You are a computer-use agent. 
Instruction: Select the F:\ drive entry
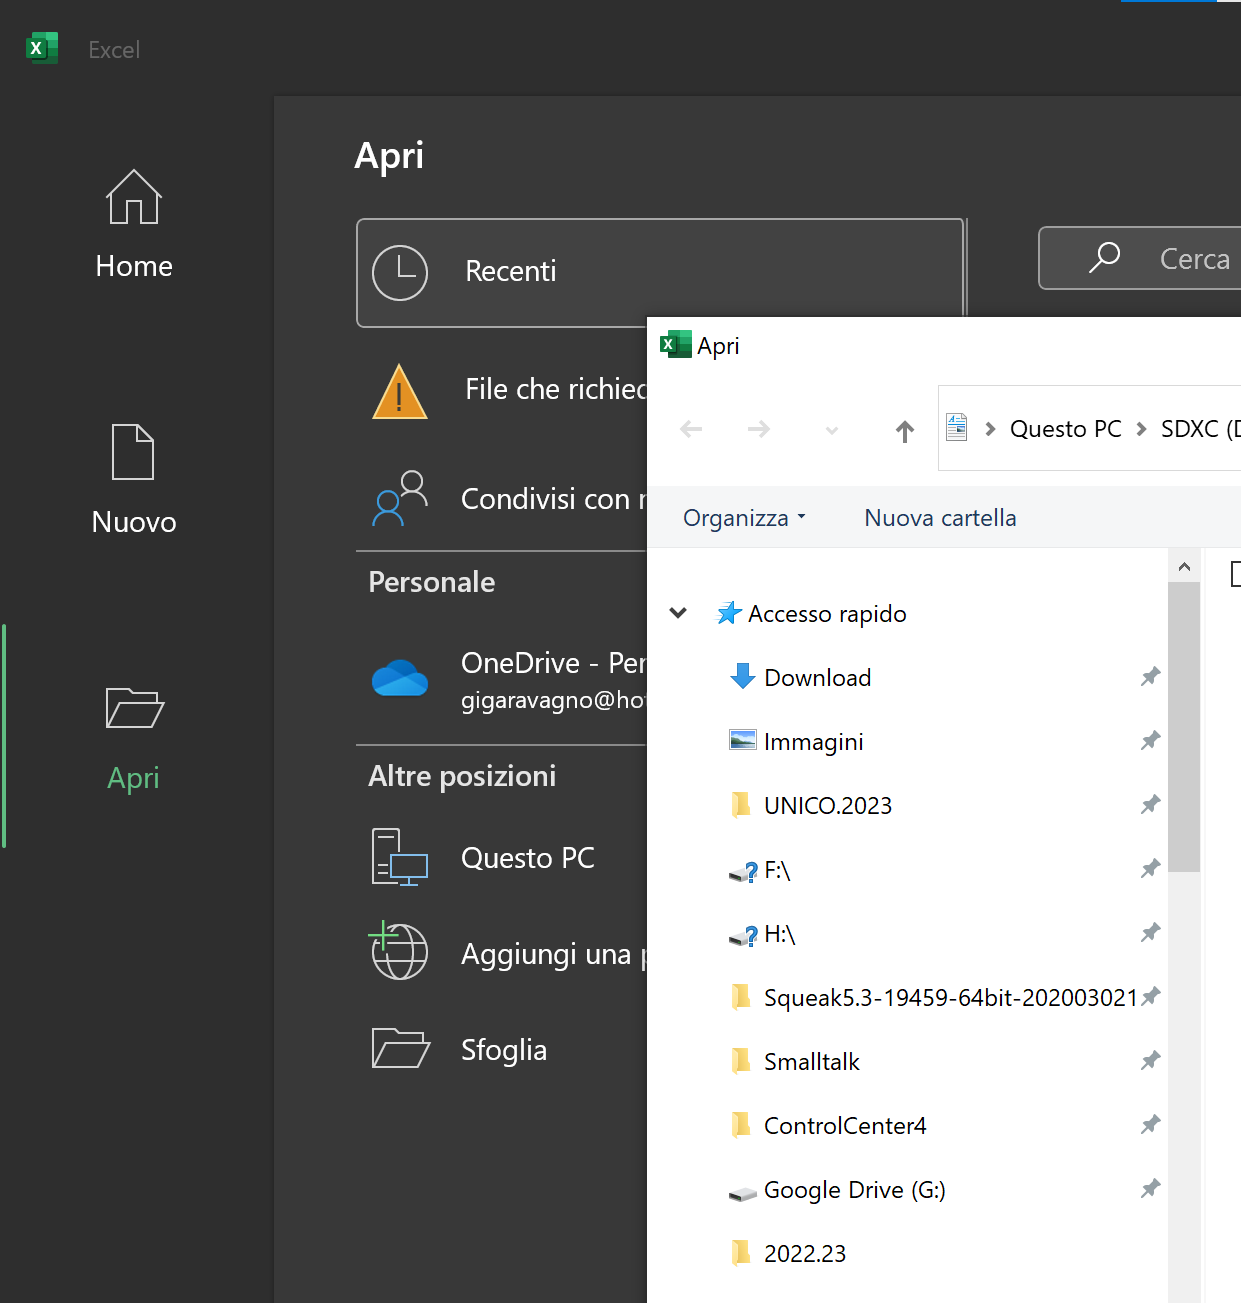click(777, 870)
